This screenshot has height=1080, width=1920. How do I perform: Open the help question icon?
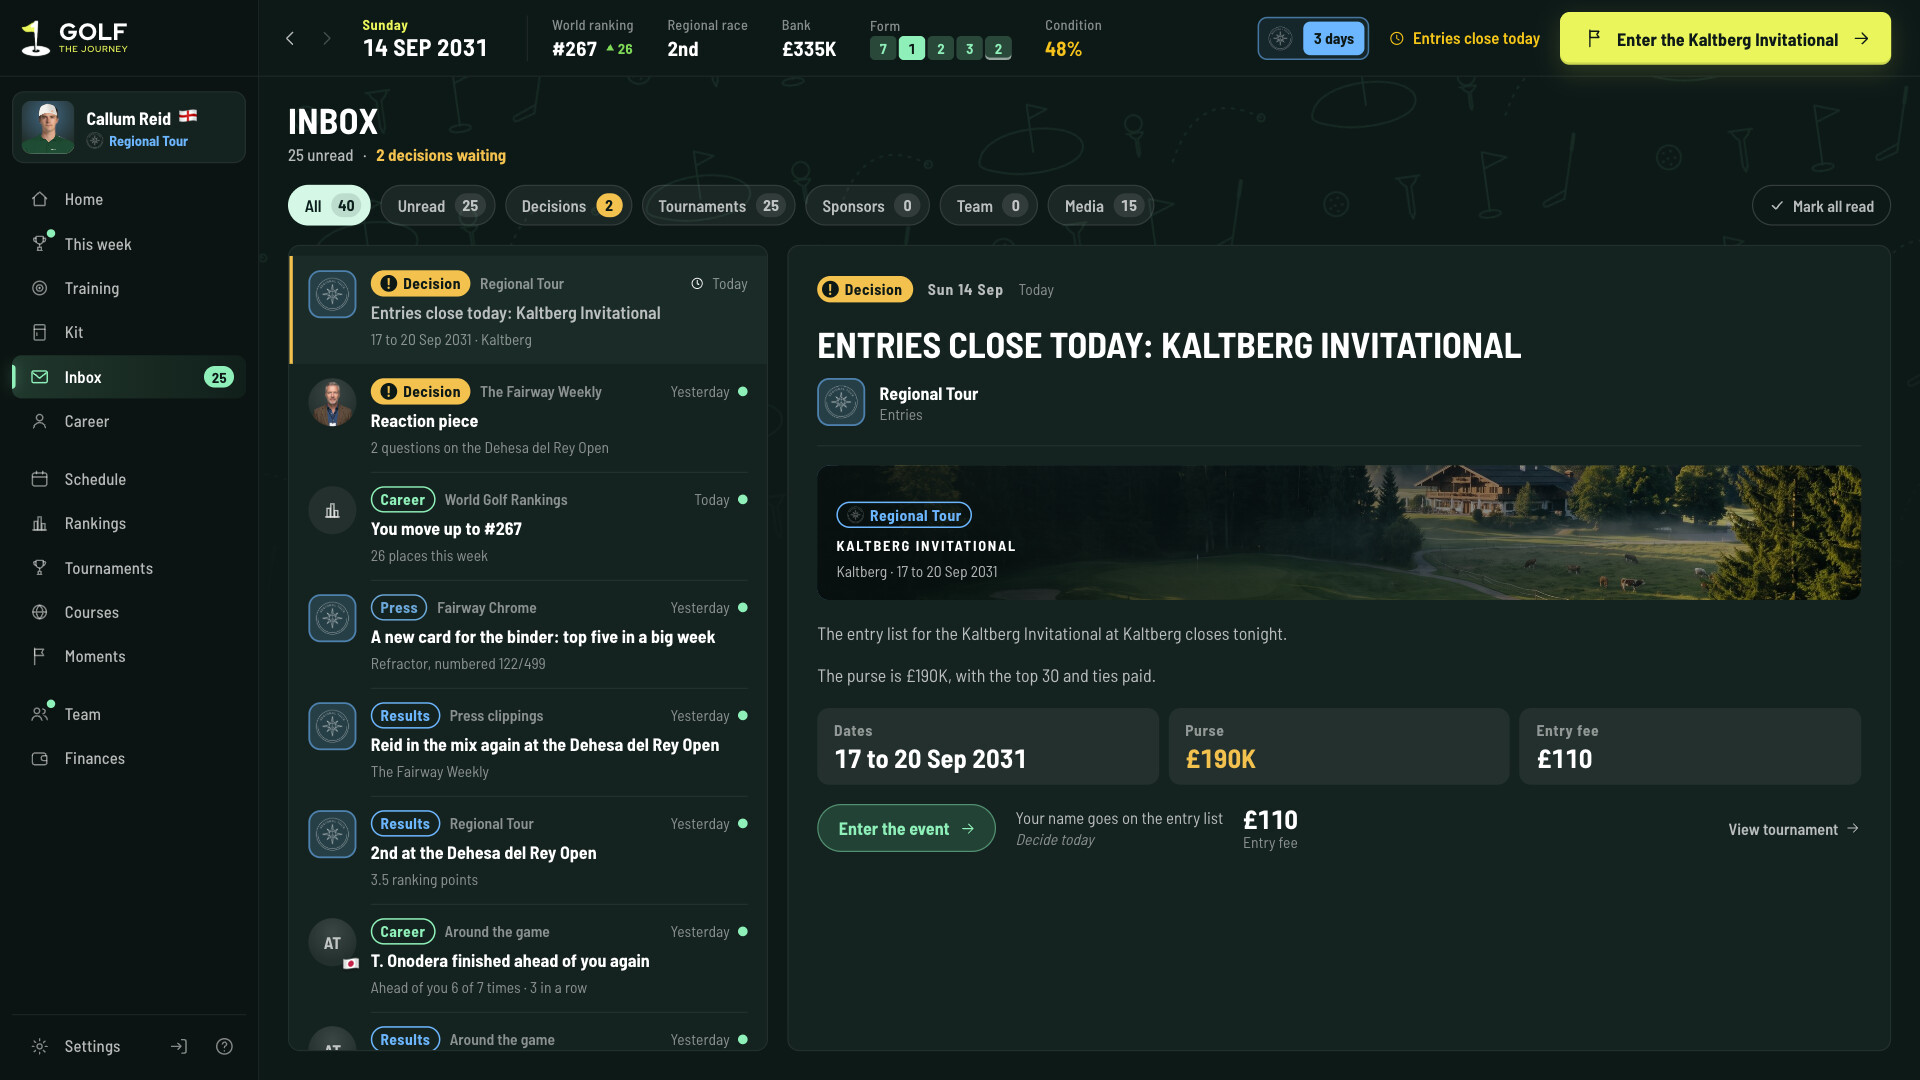(x=224, y=1046)
